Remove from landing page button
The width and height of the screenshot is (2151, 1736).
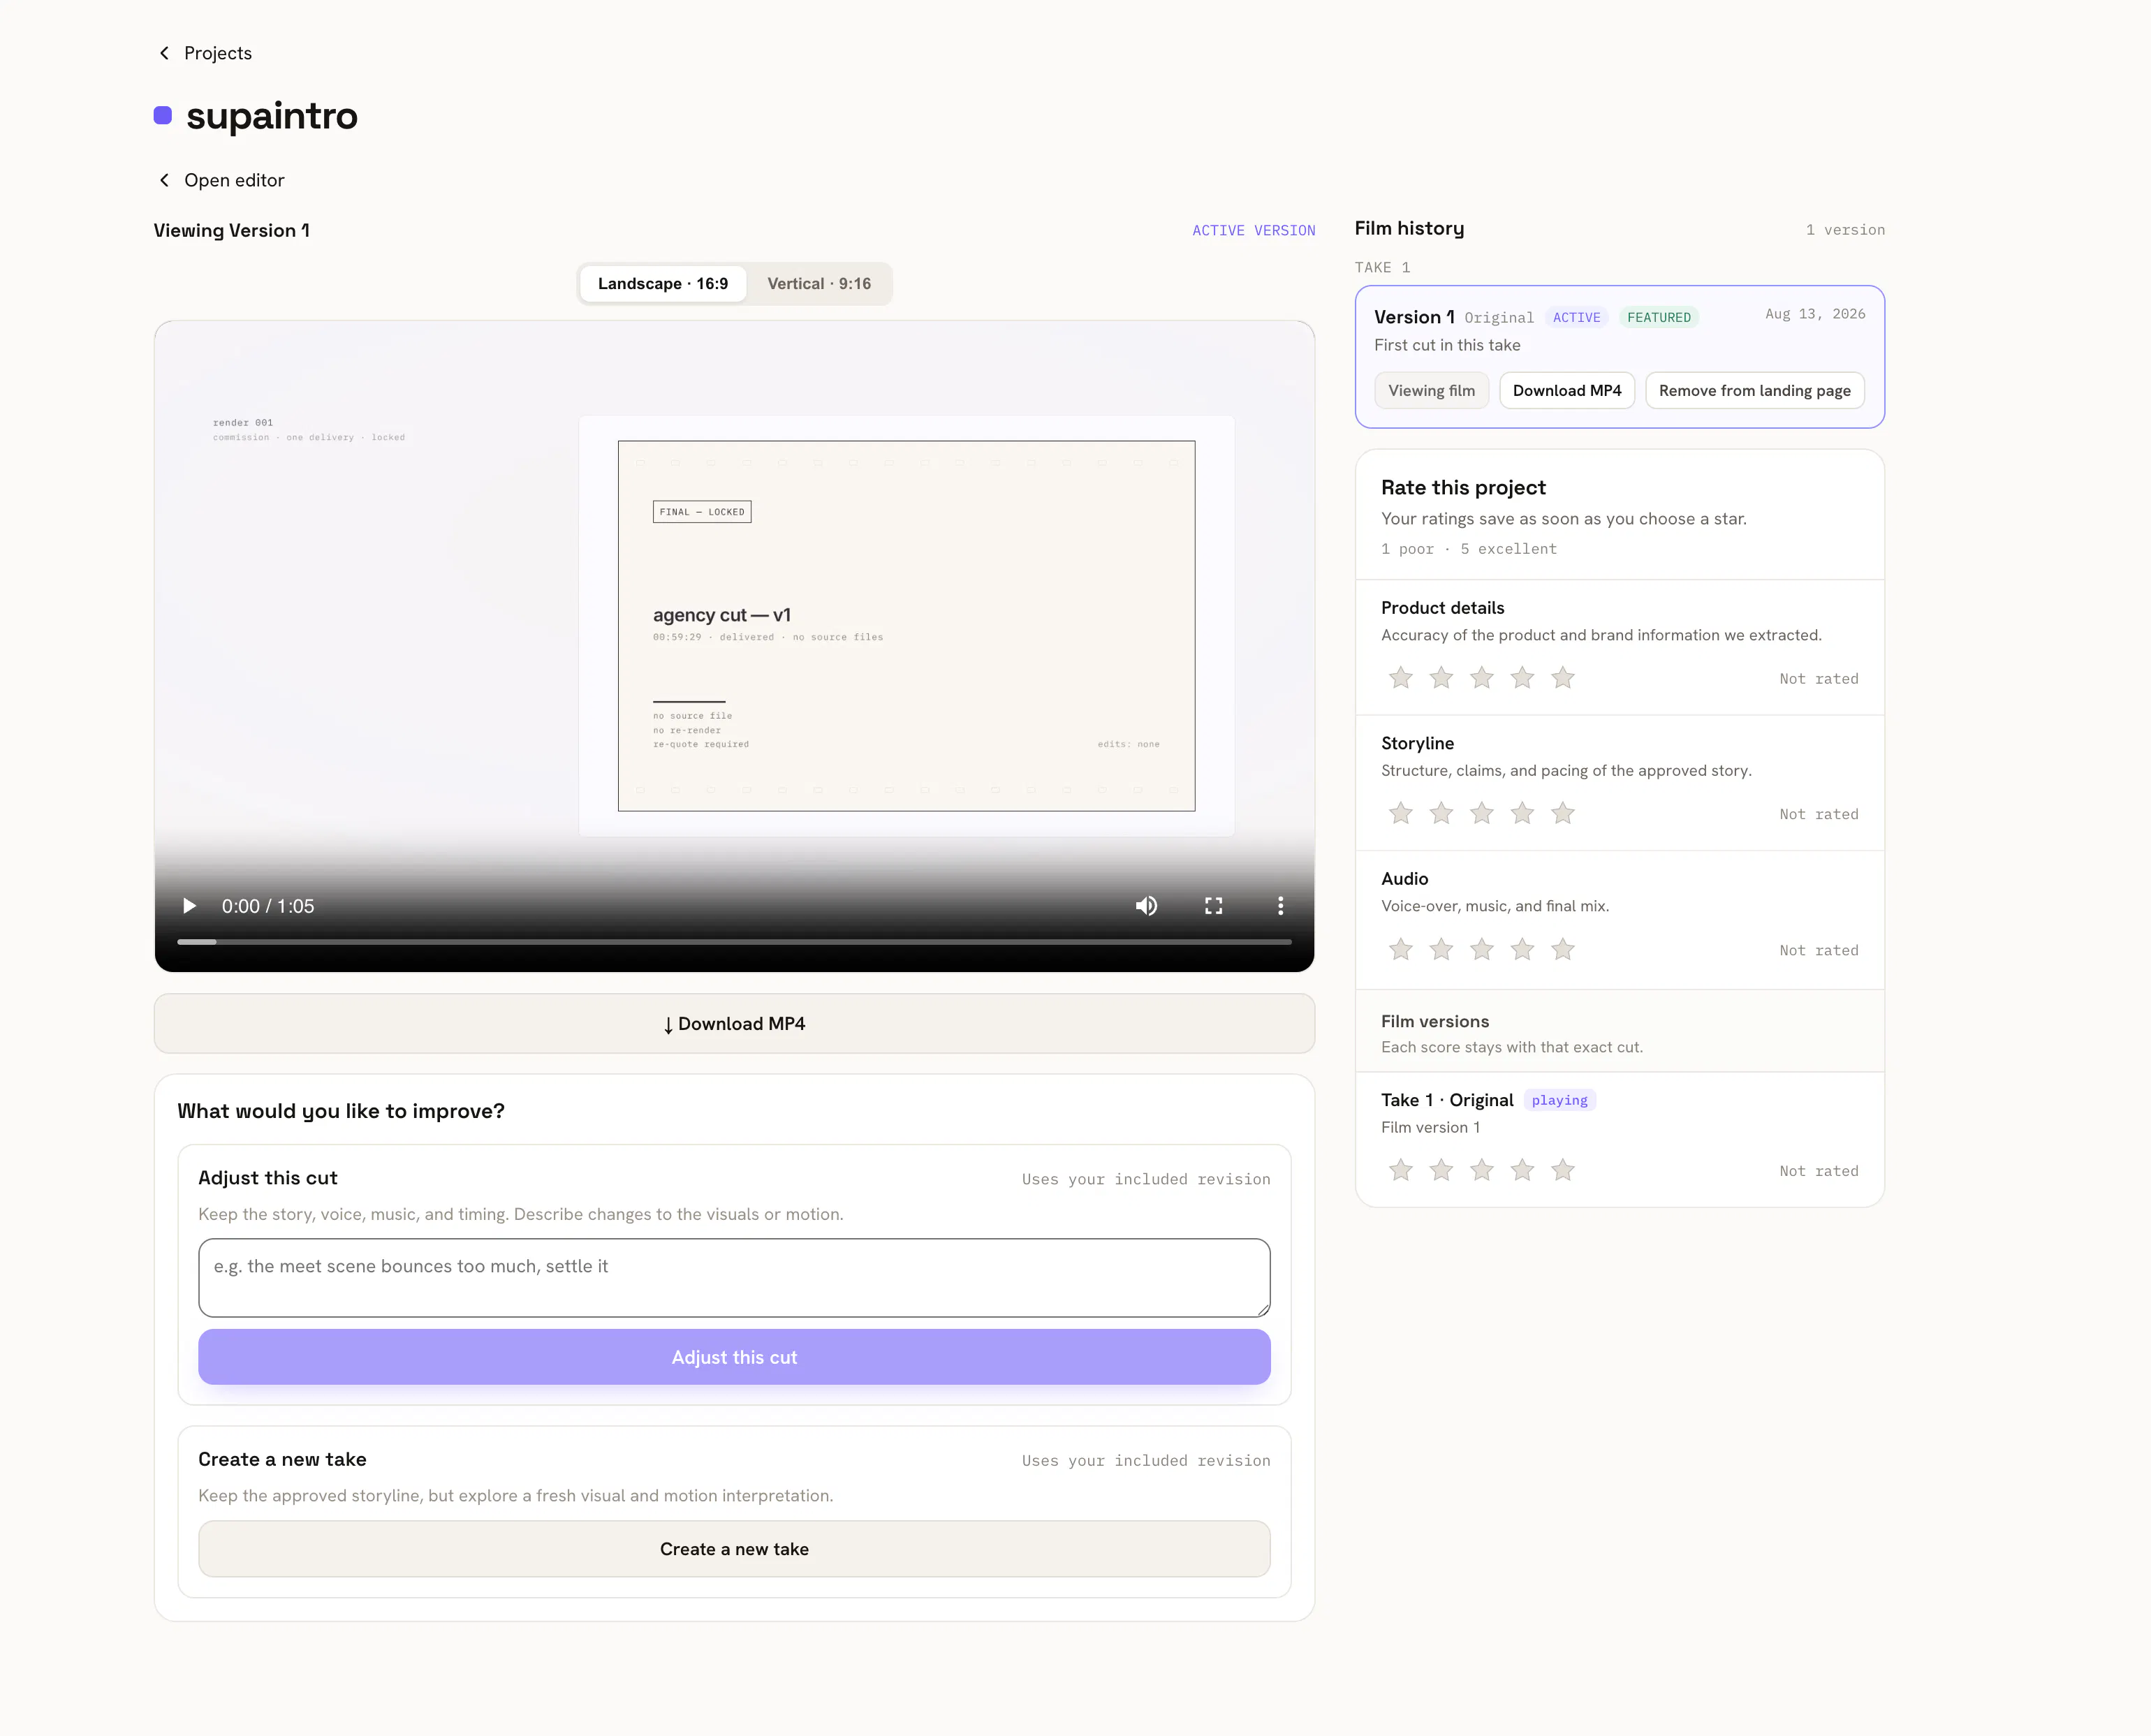click(1754, 391)
